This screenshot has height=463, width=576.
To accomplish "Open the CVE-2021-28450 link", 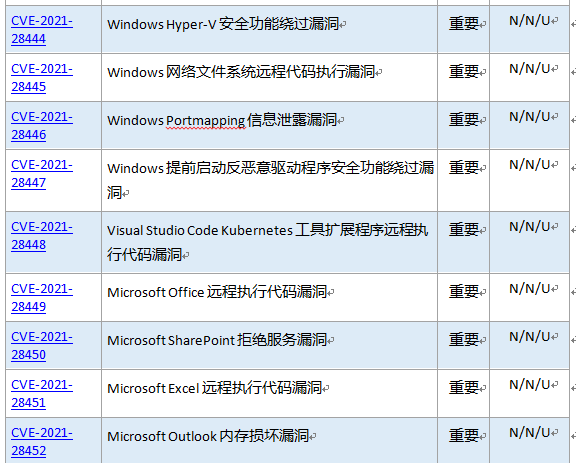I will pyautogui.click(x=42, y=346).
